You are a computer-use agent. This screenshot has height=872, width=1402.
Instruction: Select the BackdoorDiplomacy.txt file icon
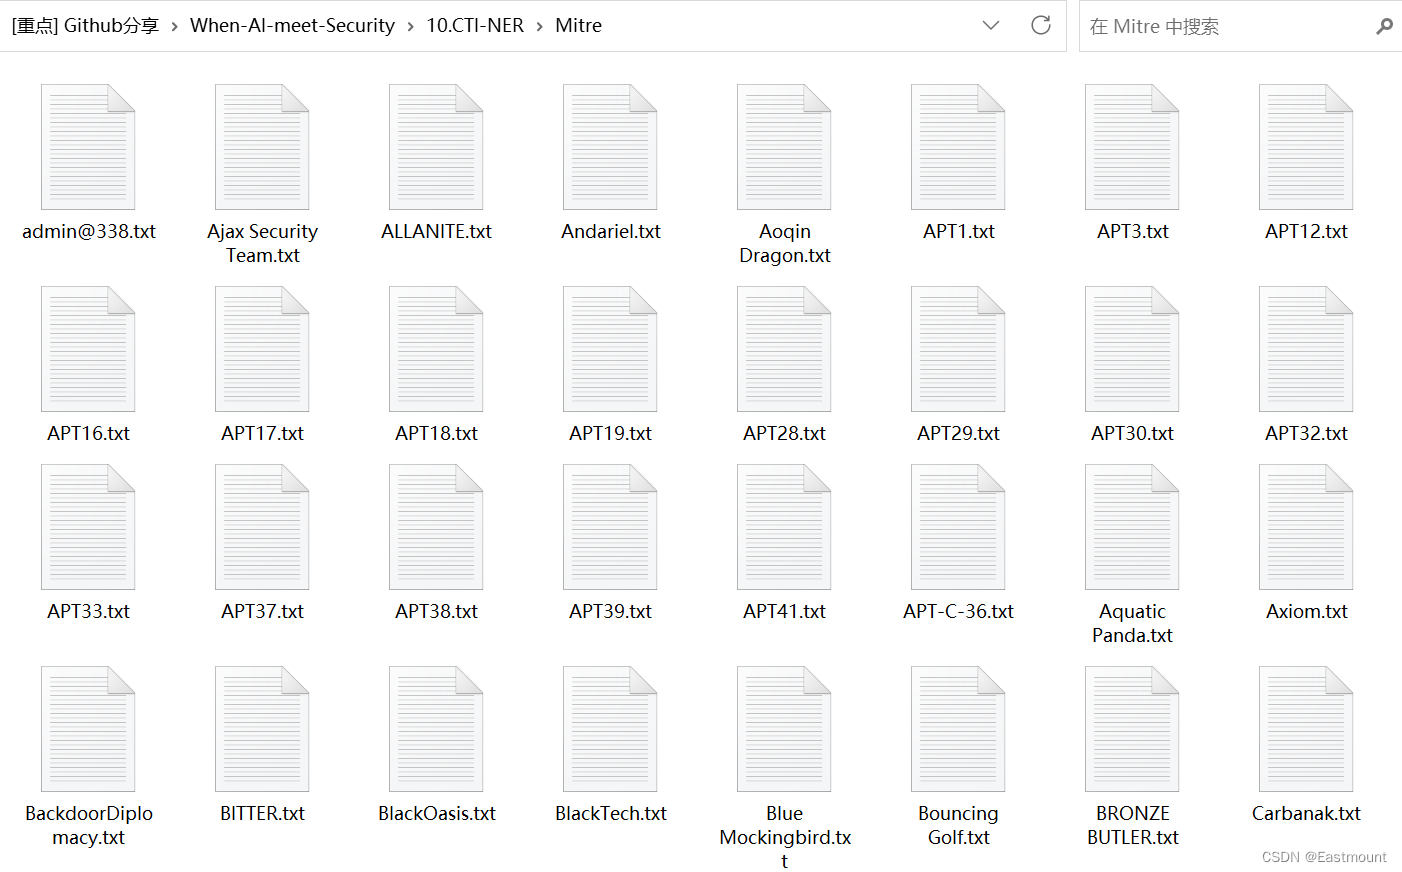pyautogui.click(x=88, y=729)
